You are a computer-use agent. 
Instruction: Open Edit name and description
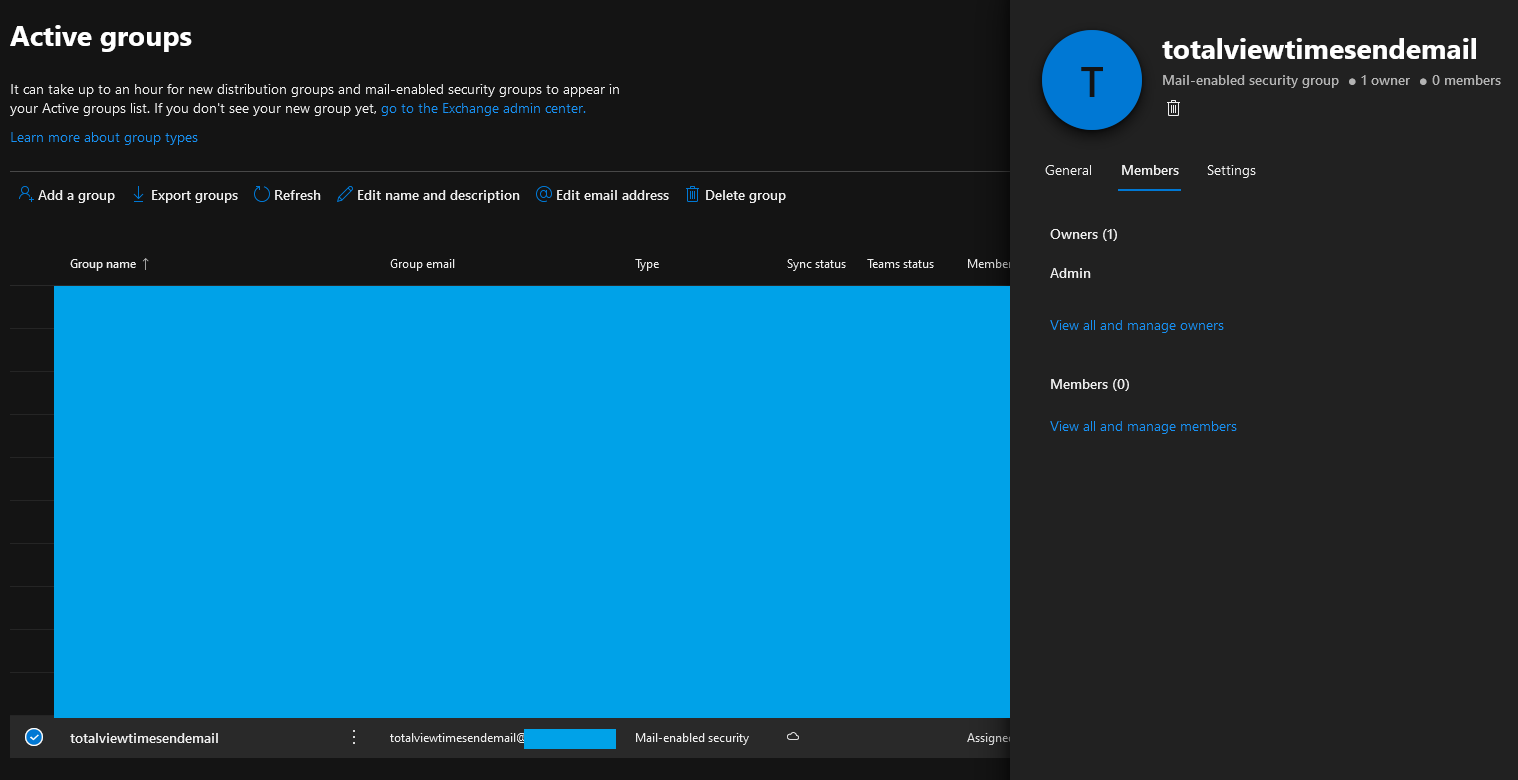coord(428,195)
